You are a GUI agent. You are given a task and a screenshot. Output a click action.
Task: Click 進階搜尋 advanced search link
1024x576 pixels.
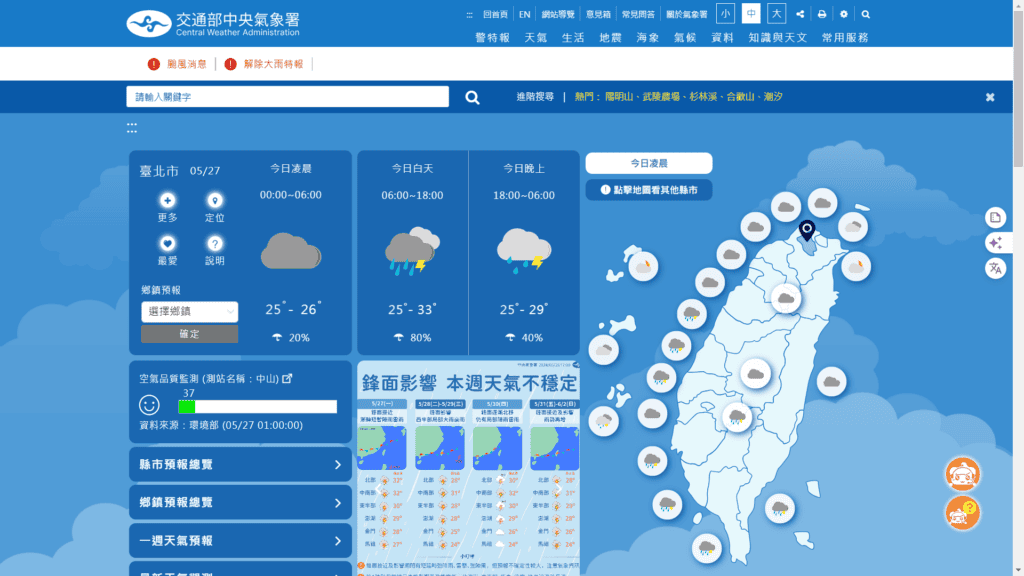535,97
